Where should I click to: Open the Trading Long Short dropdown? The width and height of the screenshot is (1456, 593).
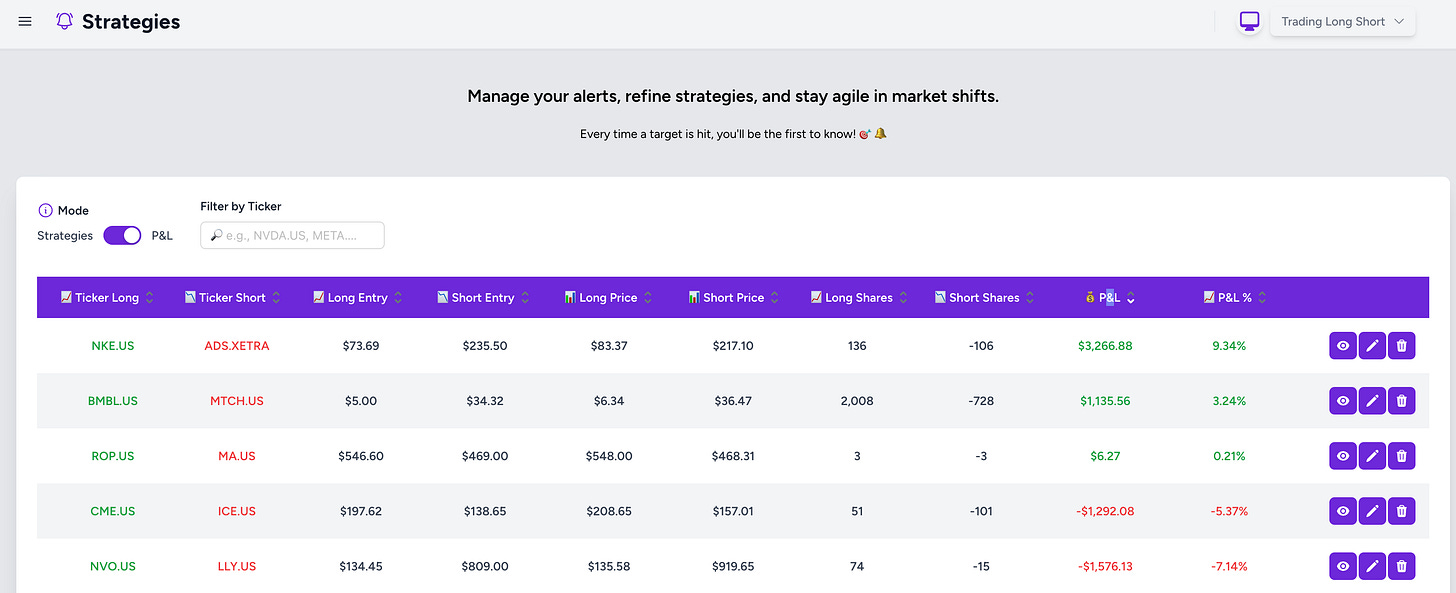(x=1342, y=21)
